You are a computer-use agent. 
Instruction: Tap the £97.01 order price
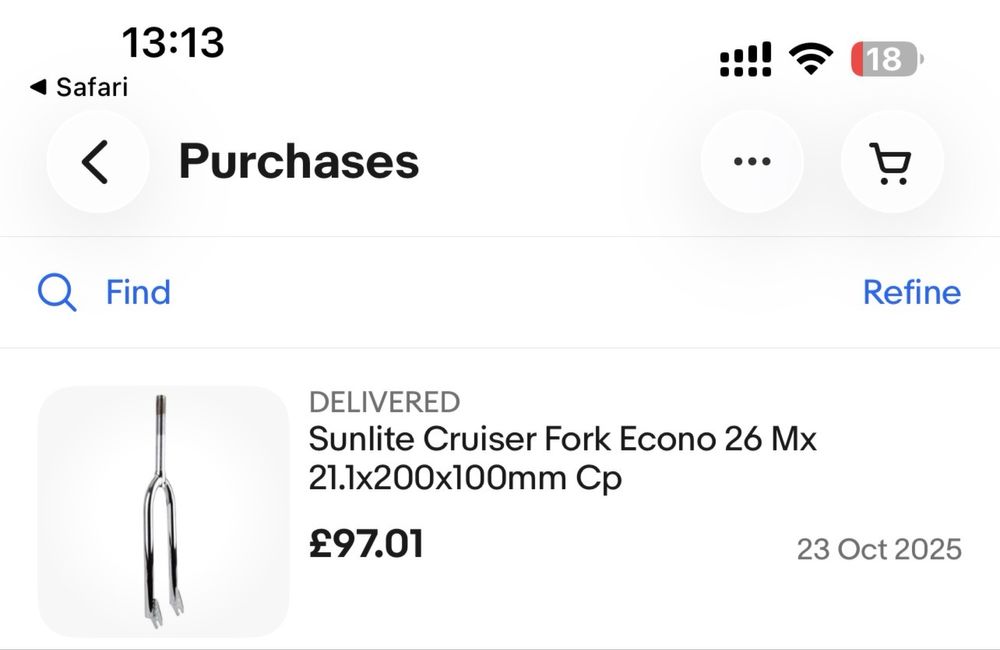[x=366, y=544]
